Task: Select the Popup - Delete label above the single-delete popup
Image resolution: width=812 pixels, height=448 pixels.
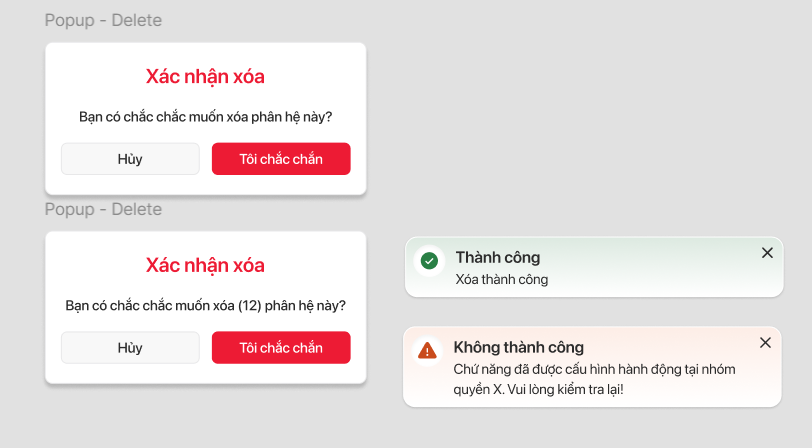Action: point(103,20)
